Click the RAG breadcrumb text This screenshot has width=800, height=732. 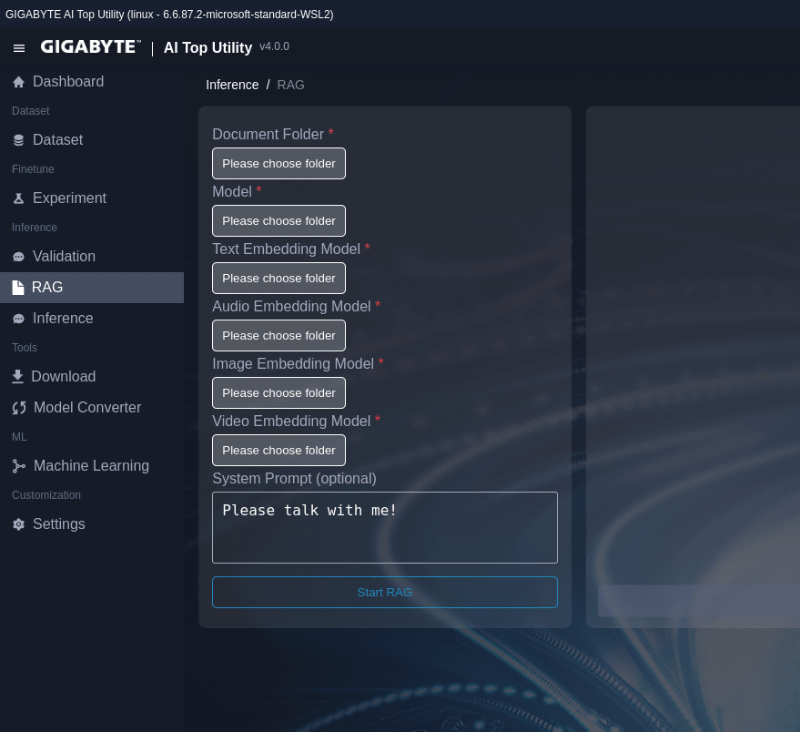291,85
